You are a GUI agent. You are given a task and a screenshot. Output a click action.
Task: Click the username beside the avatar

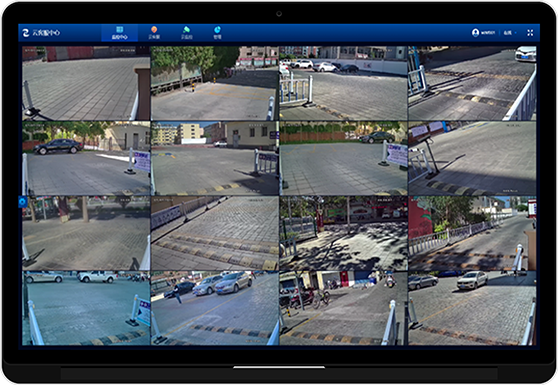tap(488, 33)
